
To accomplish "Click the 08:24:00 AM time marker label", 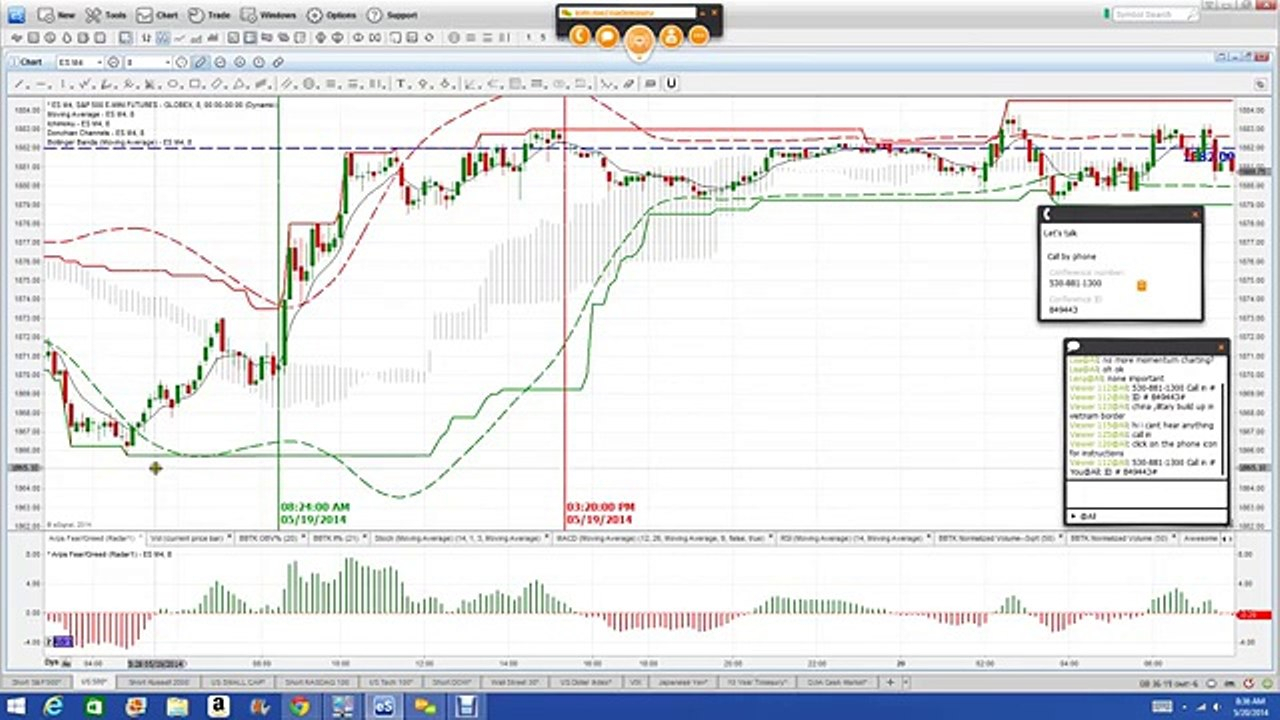I will click(x=315, y=507).
